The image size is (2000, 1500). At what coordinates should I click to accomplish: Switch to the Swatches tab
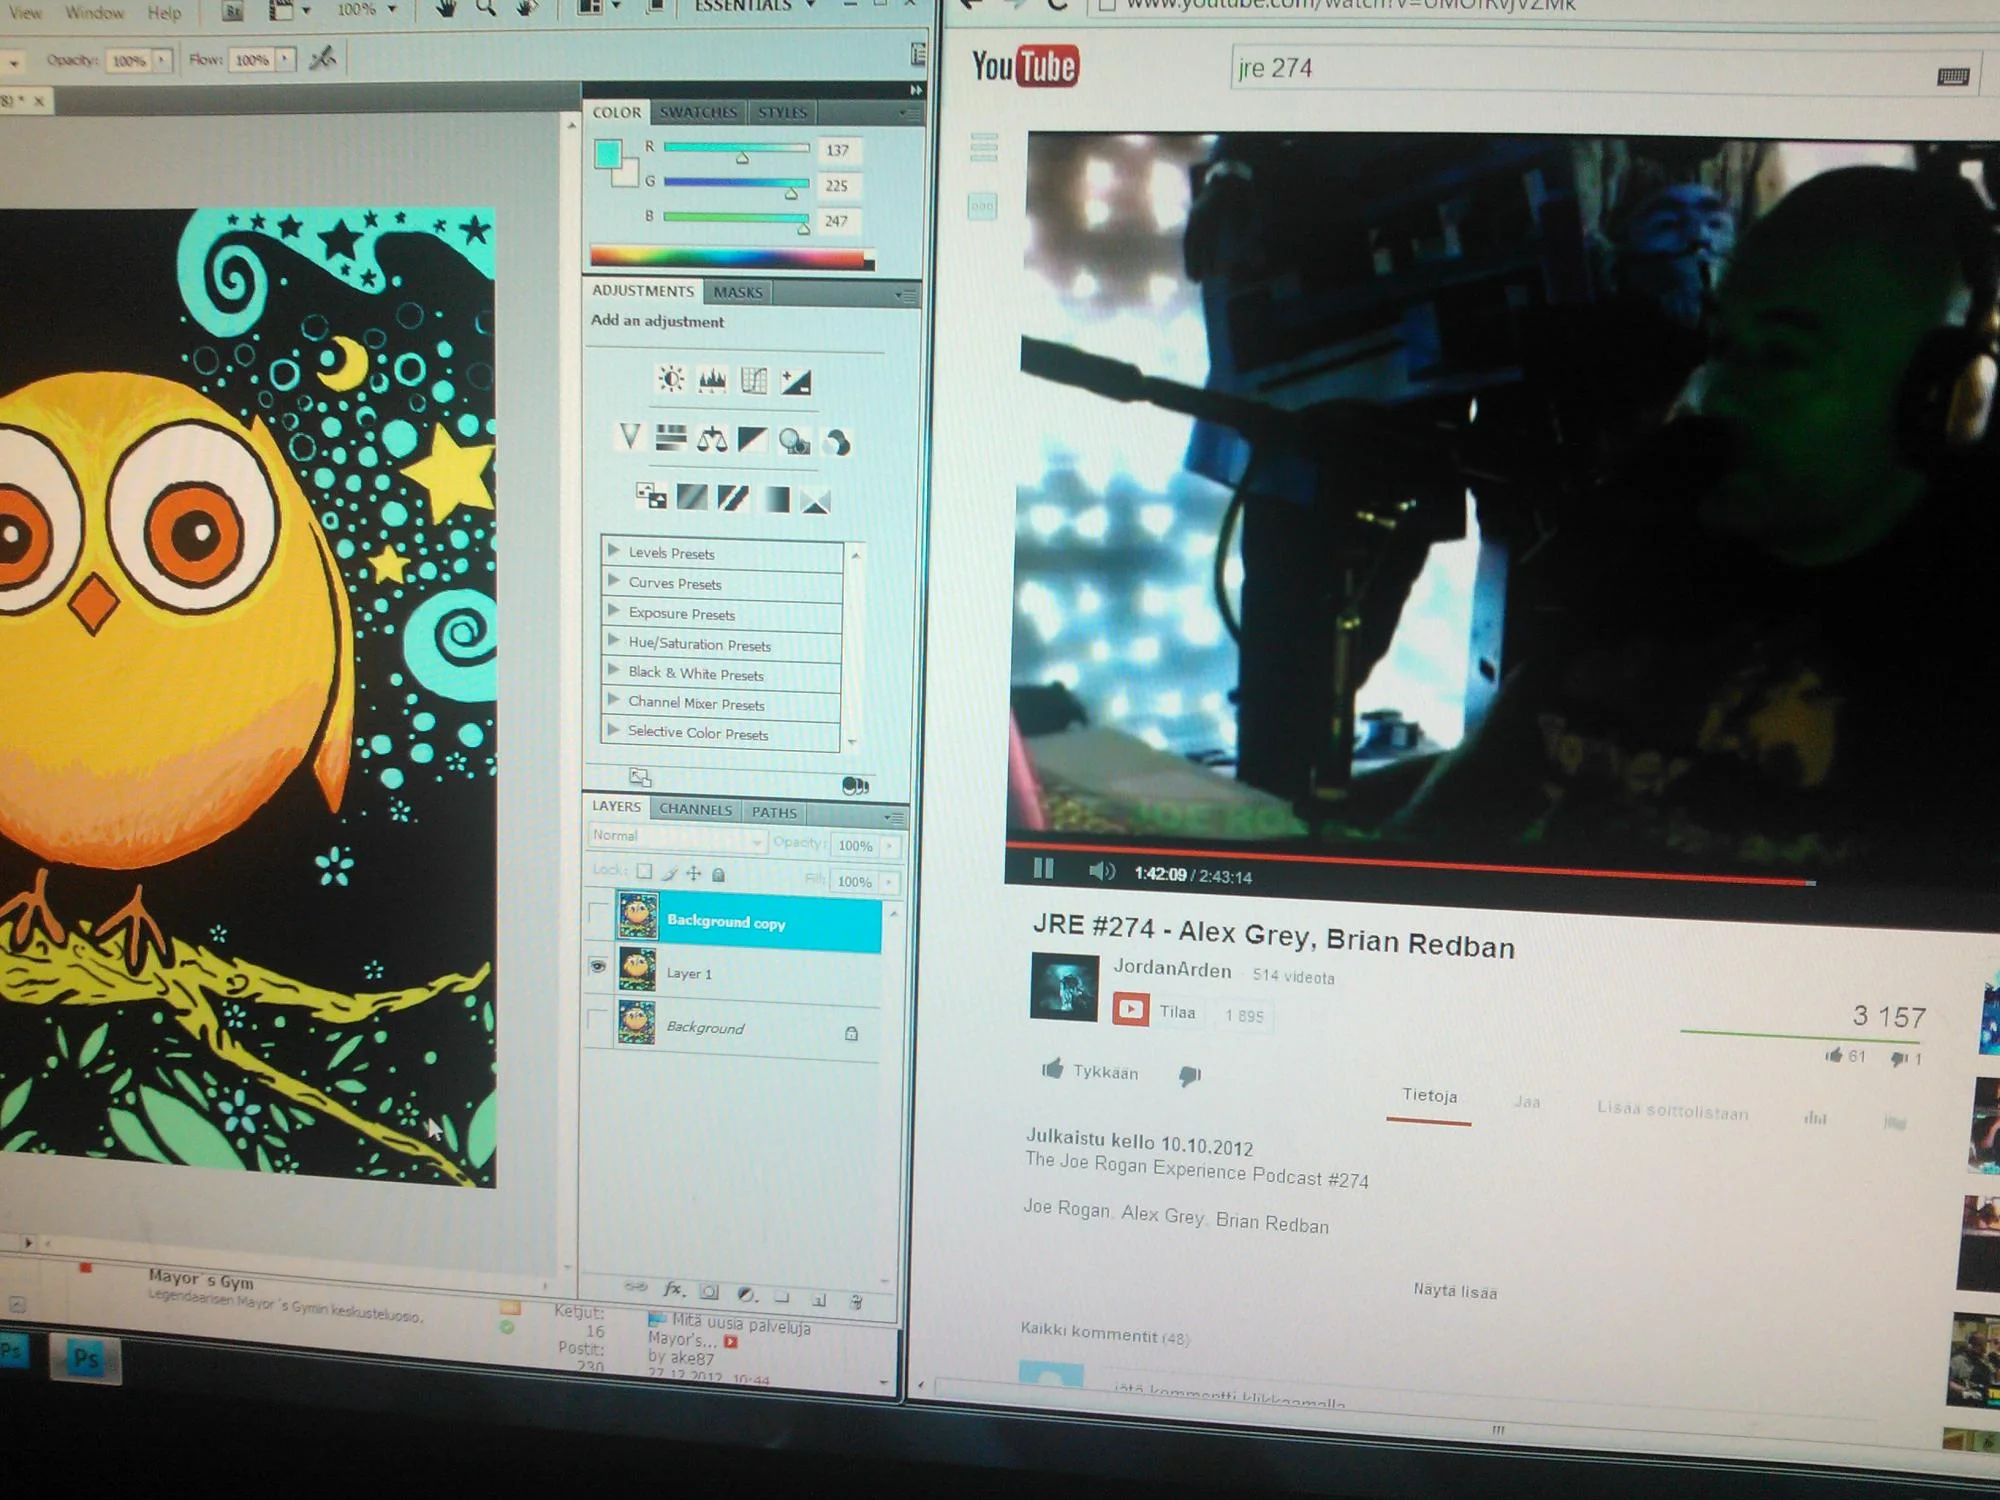coord(698,112)
